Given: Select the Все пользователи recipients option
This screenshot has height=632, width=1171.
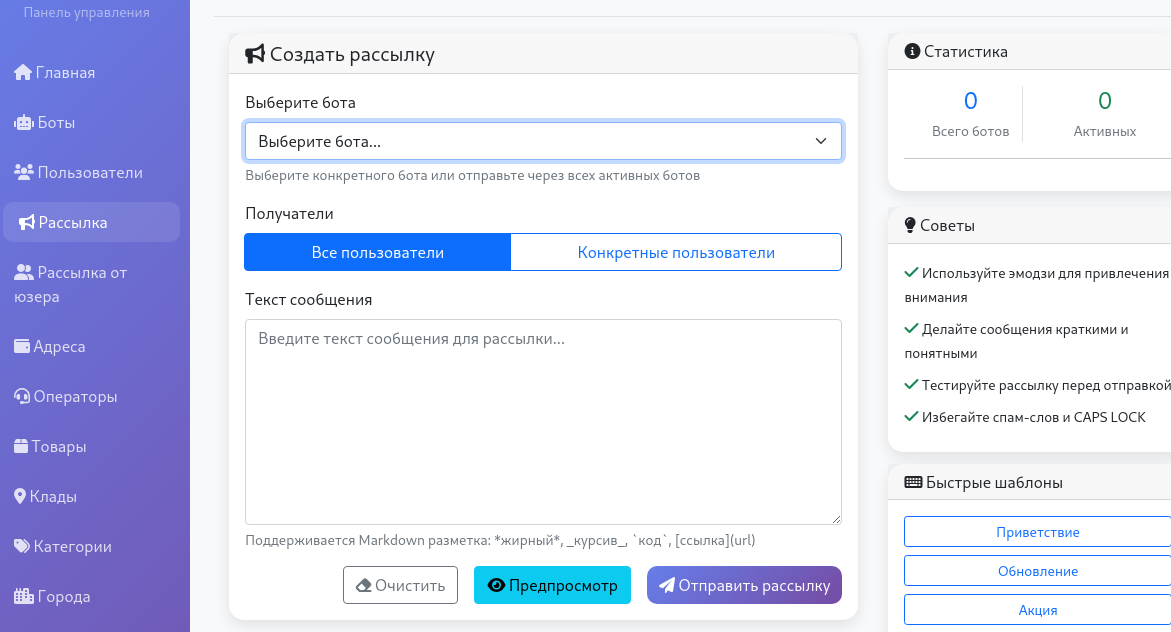Looking at the screenshot, I should pos(377,252).
